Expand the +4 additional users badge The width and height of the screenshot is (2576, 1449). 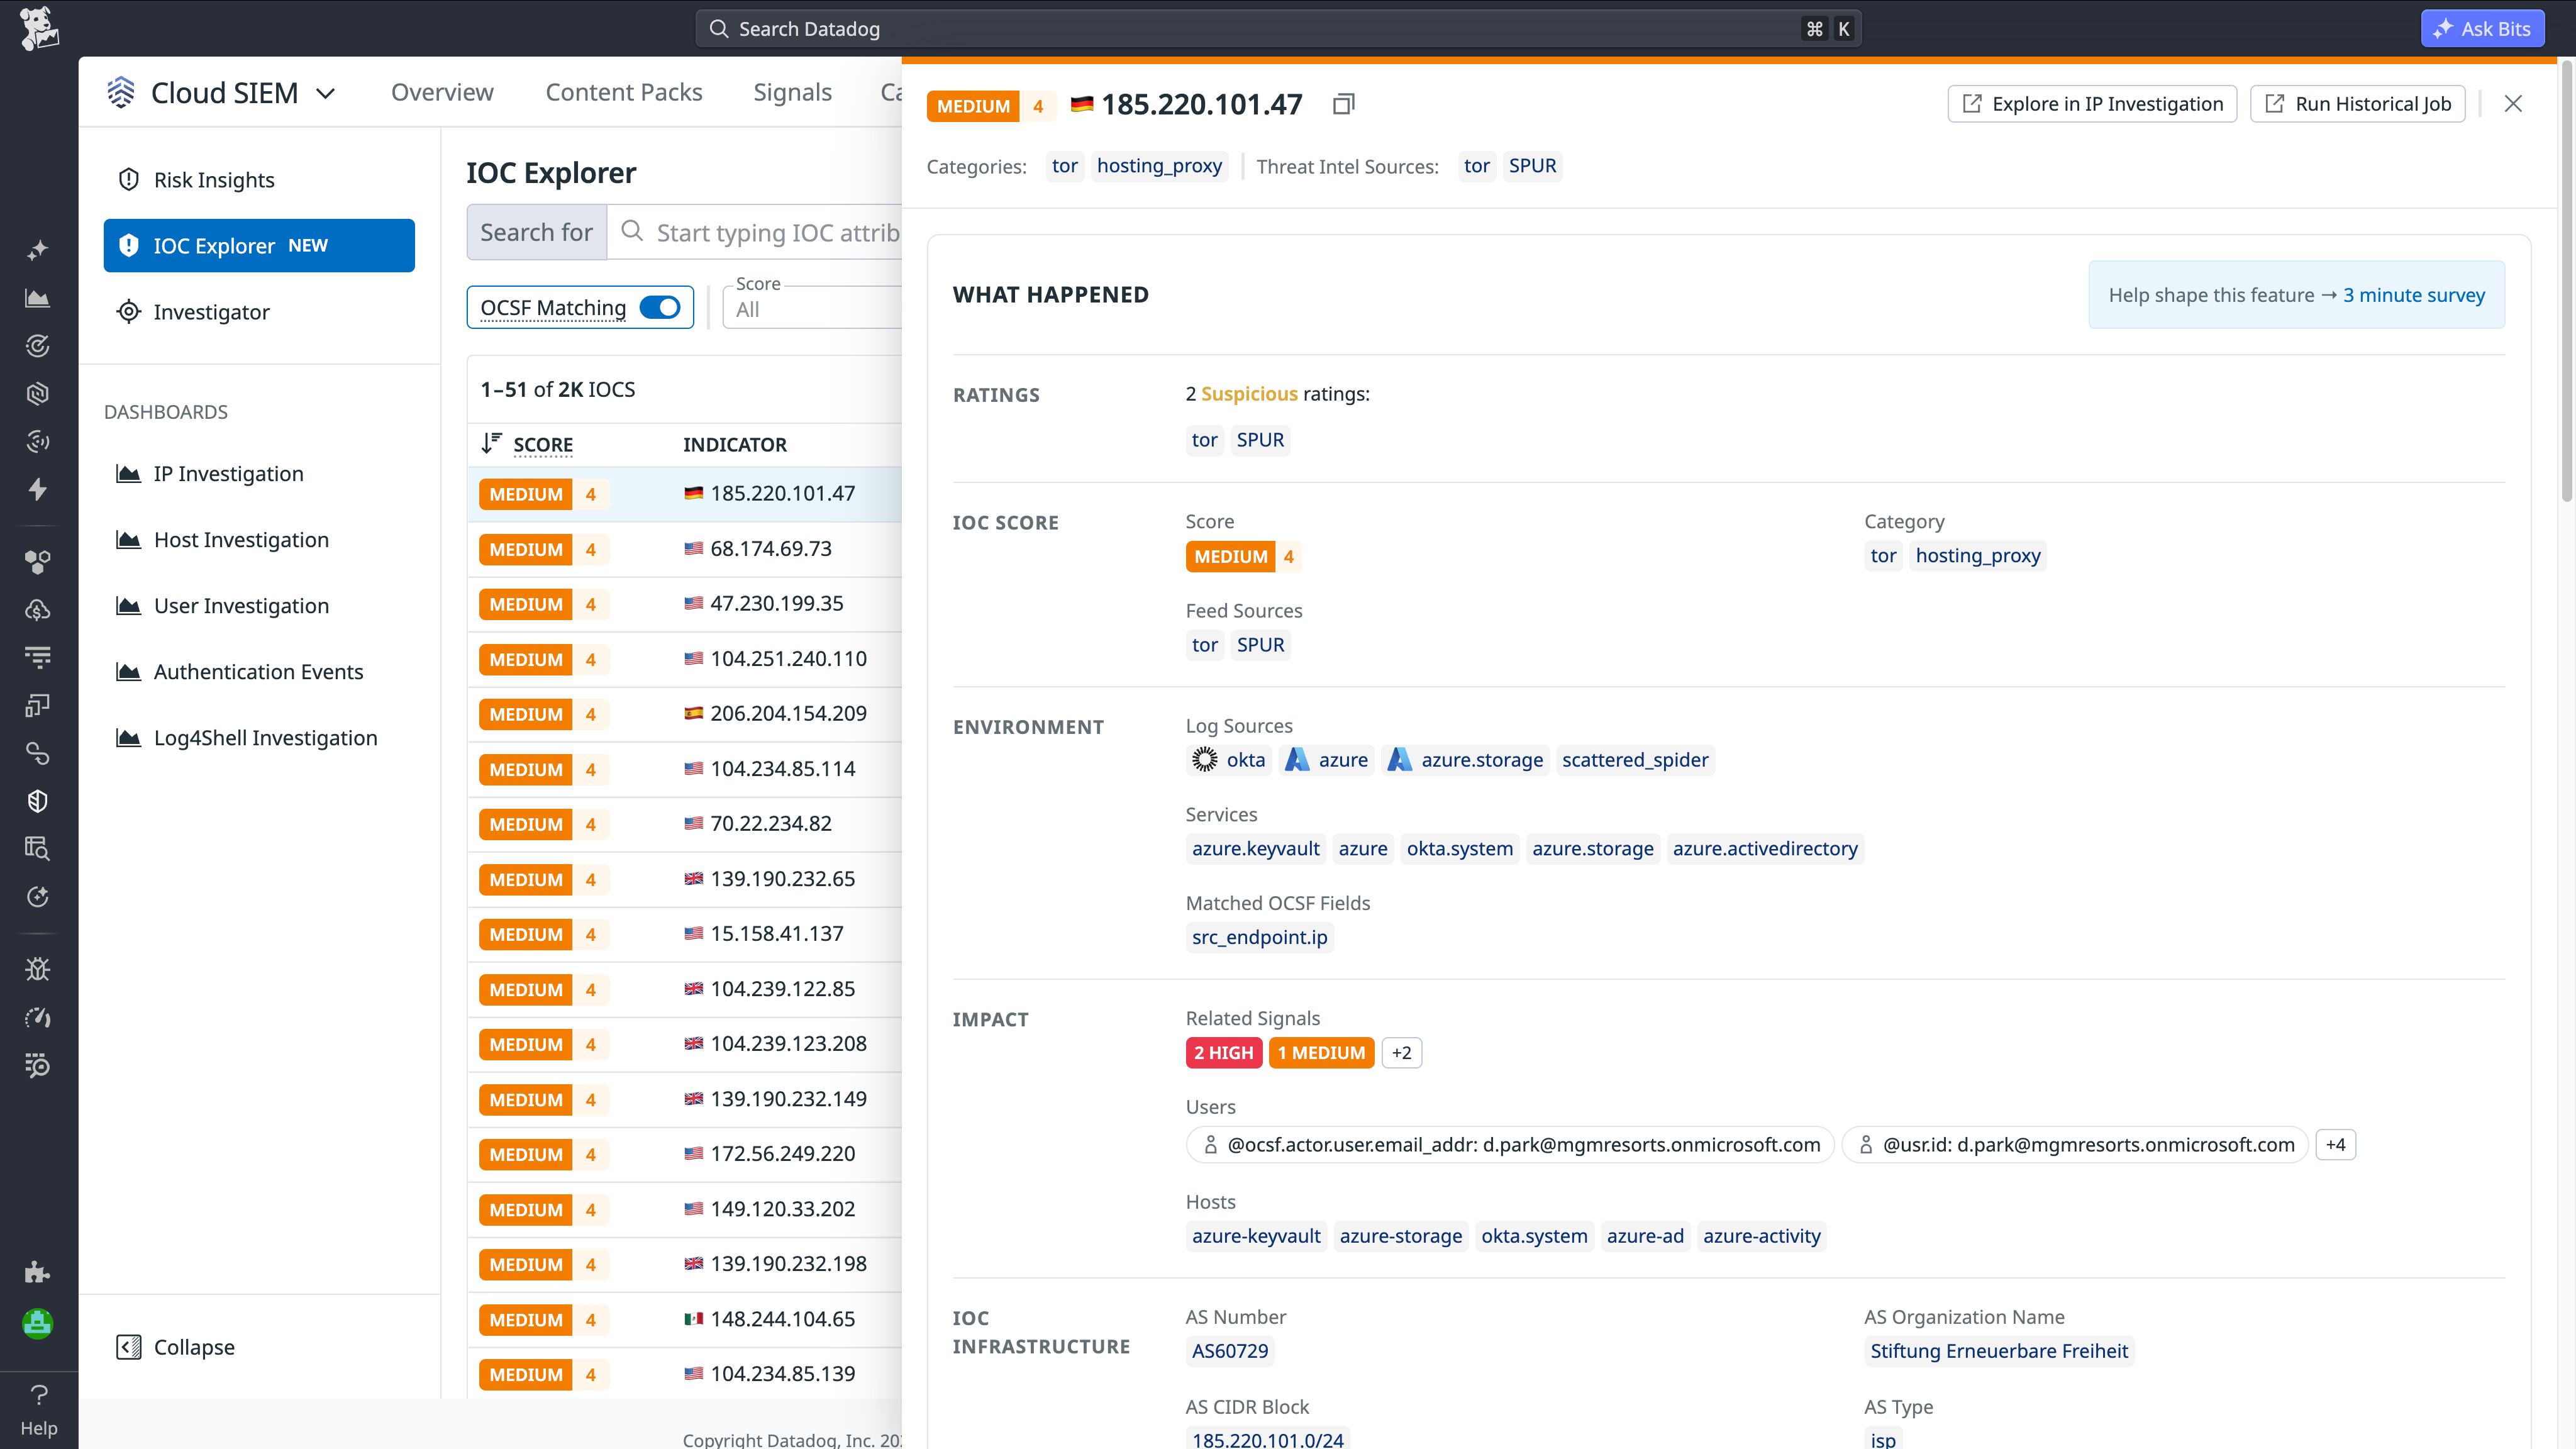pos(2335,1145)
